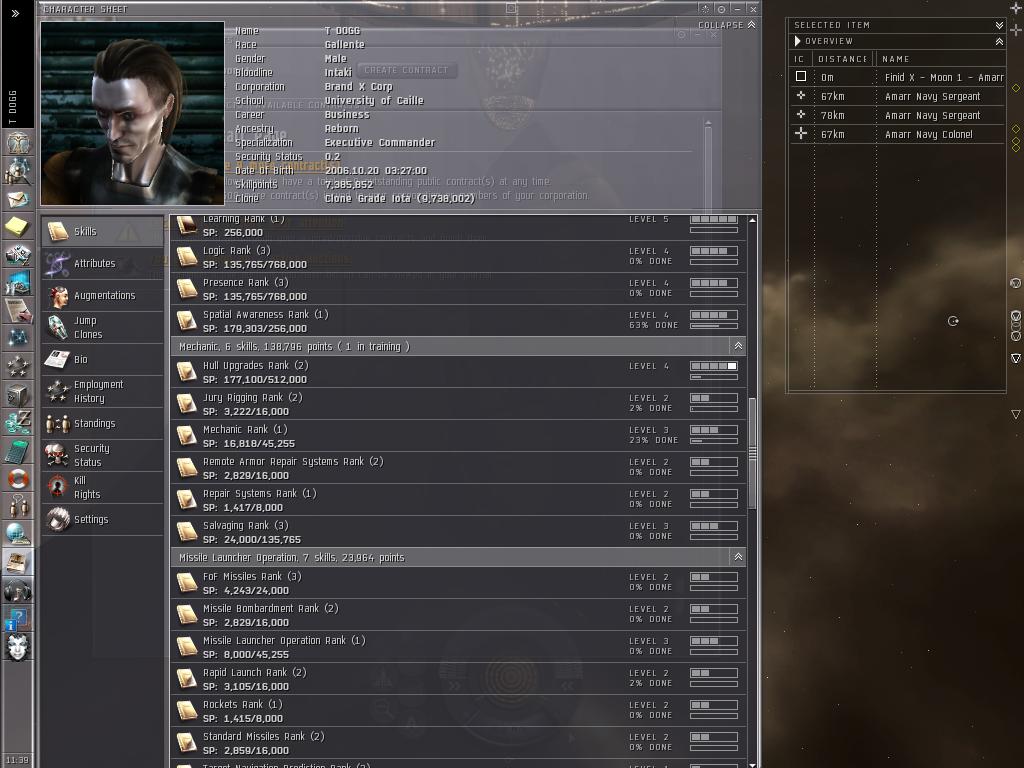Open the red lifebuoy help icon
Image resolution: width=1024 pixels, height=768 pixels.
click(x=18, y=479)
